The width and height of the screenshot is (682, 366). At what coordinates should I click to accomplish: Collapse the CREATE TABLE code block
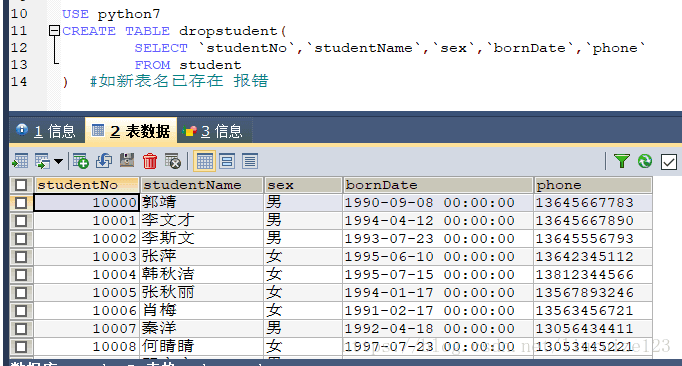click(x=54, y=30)
